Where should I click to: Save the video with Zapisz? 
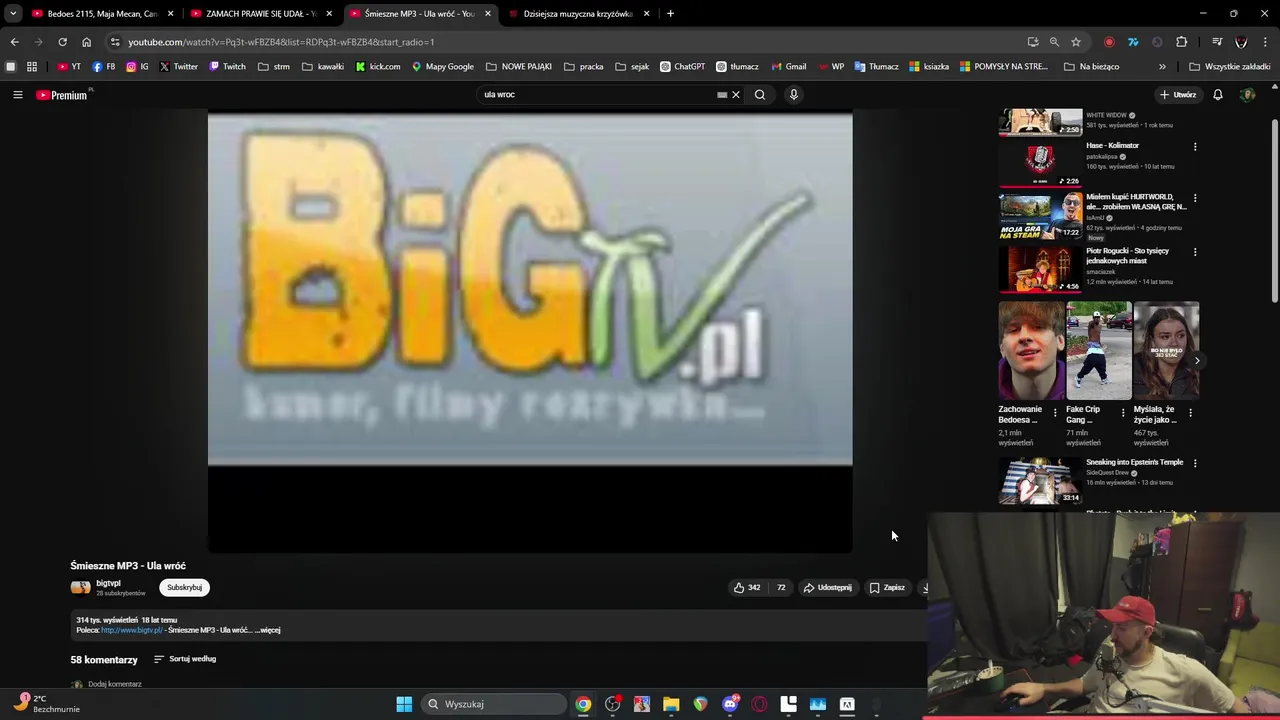(887, 588)
